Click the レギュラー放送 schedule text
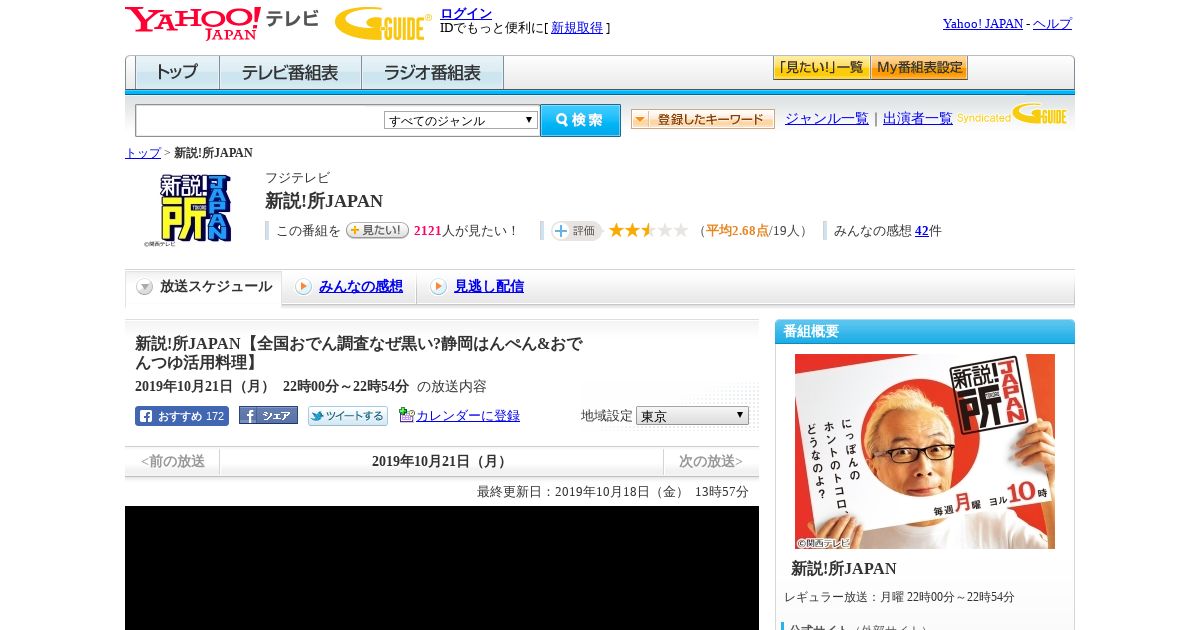Viewport: 1200px width, 630px height. (x=900, y=597)
